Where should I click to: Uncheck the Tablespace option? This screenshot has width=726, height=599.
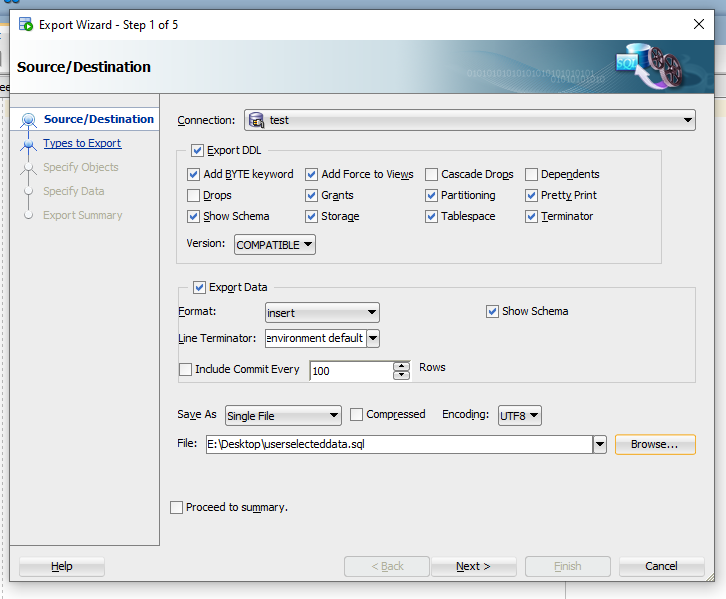431,216
